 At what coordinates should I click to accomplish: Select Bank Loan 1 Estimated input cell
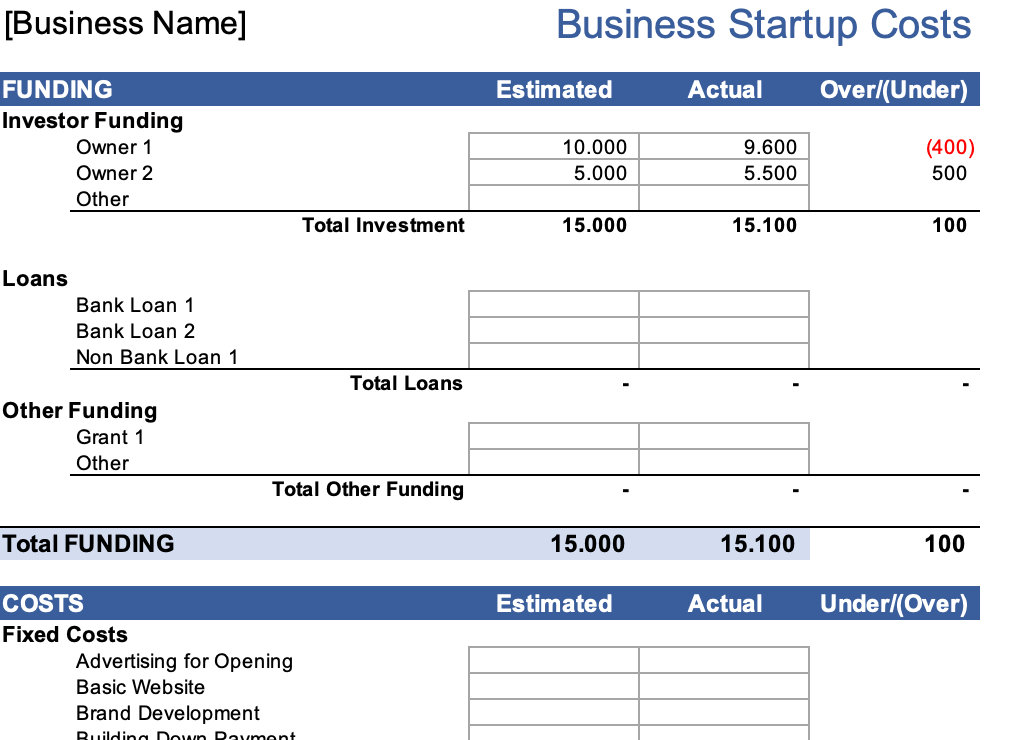(x=553, y=305)
